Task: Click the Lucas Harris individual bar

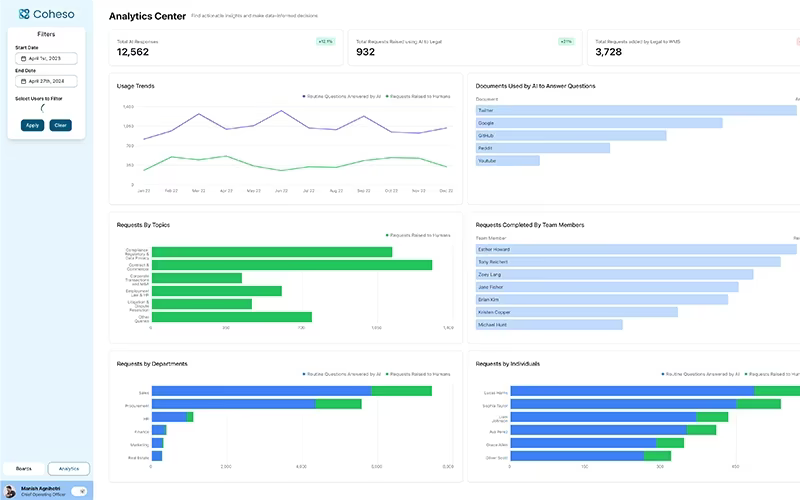Action: click(655, 391)
